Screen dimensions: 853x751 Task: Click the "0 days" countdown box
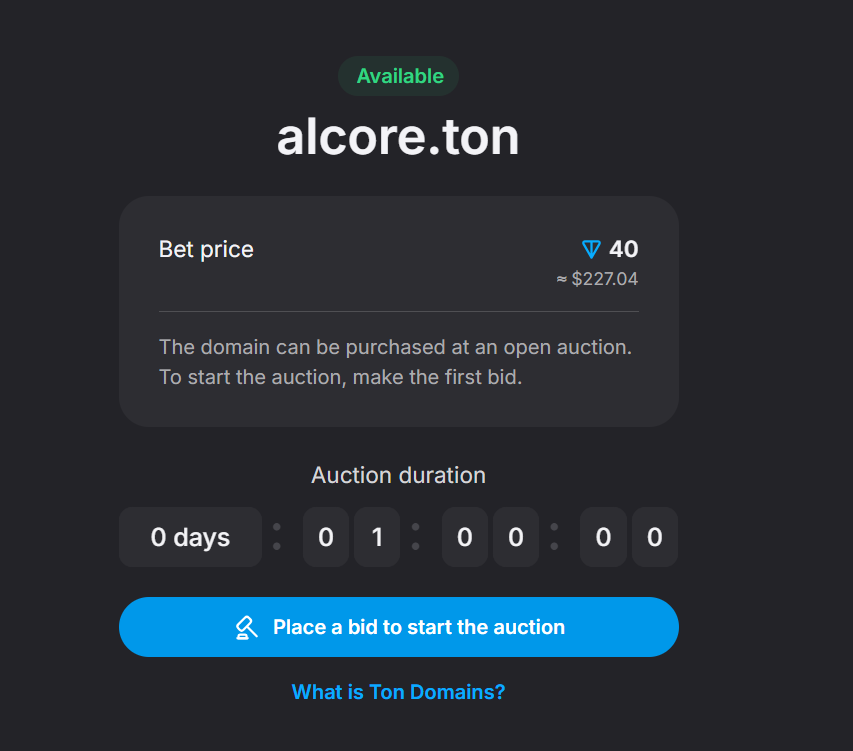click(x=190, y=537)
